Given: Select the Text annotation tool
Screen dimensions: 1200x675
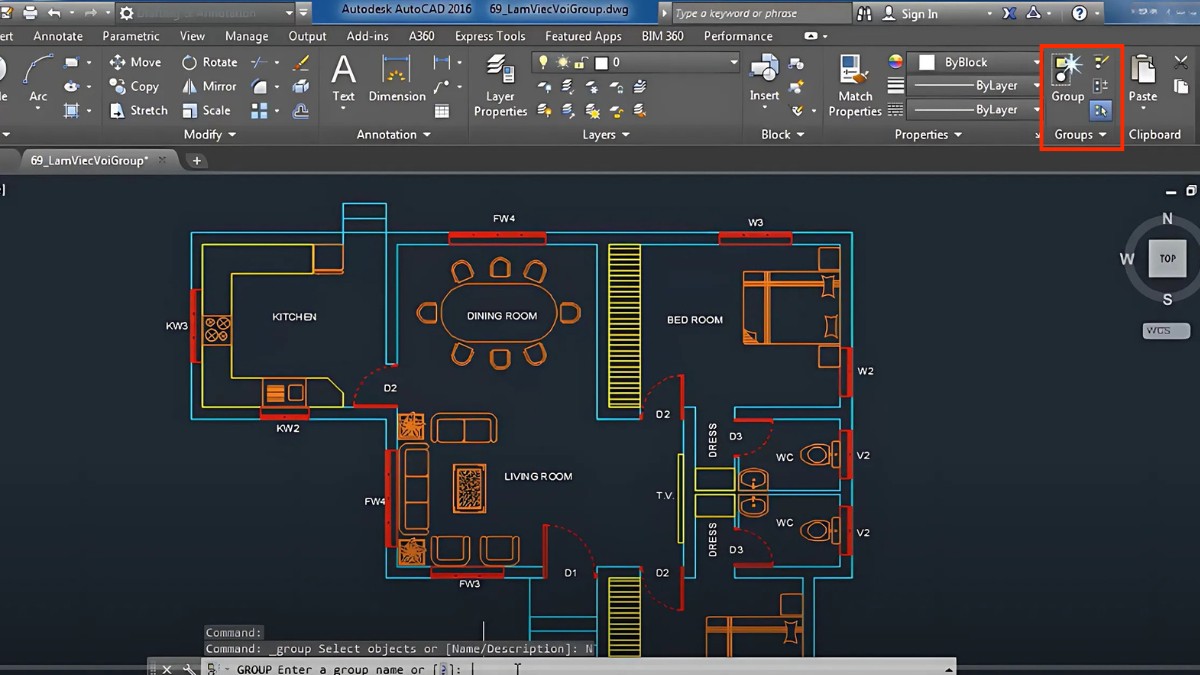Looking at the screenshot, I should (343, 79).
